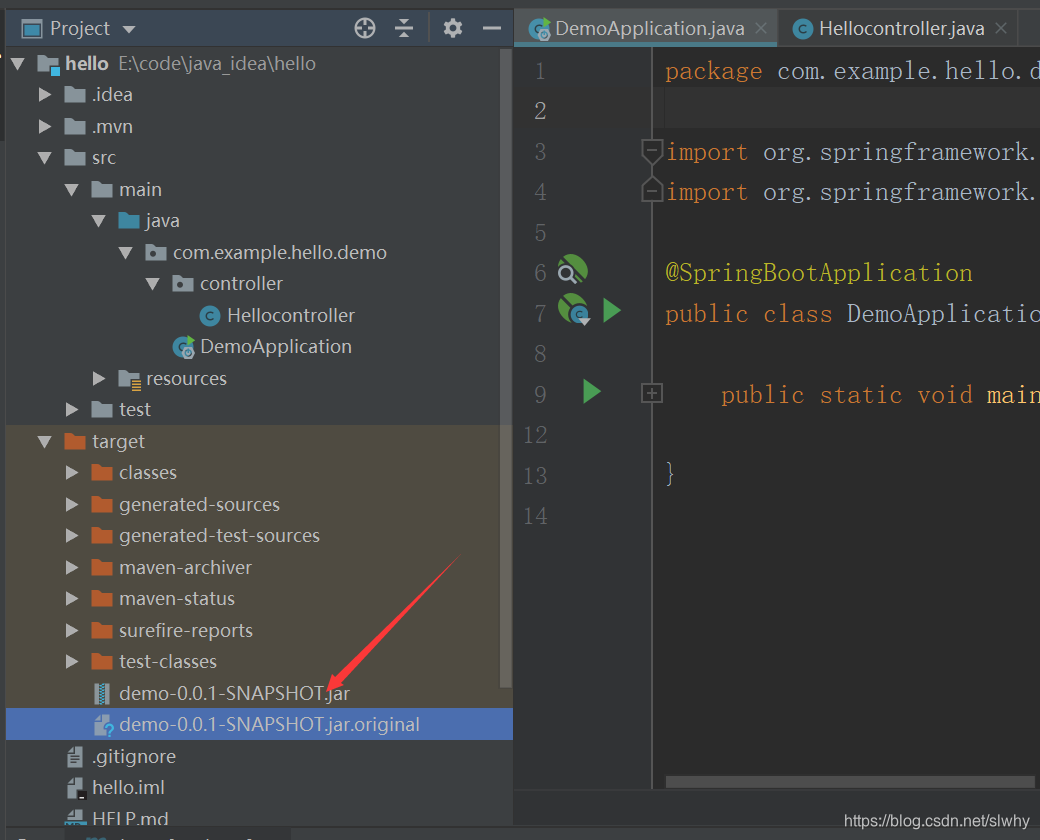The height and width of the screenshot is (840, 1040).
Task: Click the editor horizontal scrollbar
Action: pyautogui.click(x=850, y=782)
